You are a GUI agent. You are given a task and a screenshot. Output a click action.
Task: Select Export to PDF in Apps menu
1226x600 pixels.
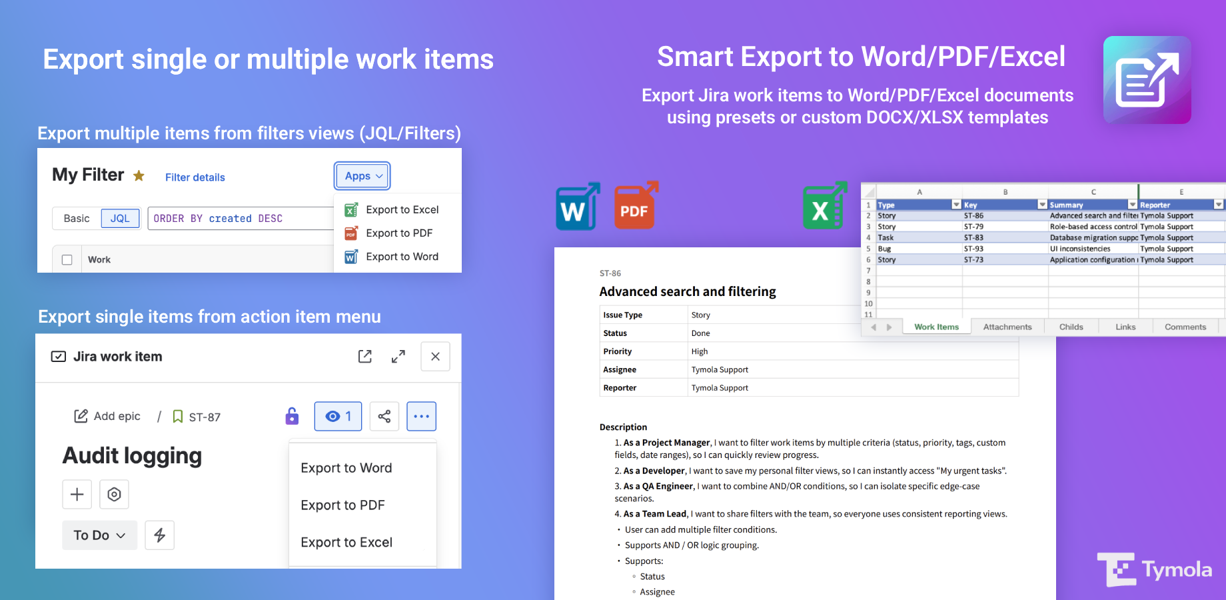coord(399,233)
